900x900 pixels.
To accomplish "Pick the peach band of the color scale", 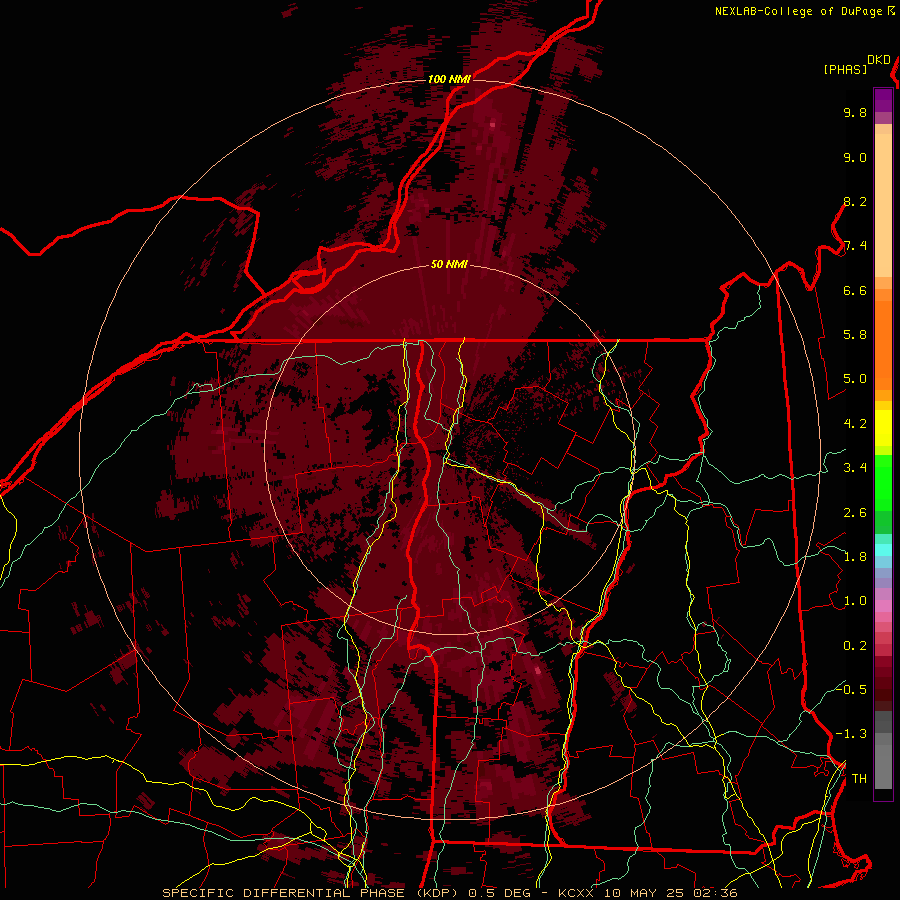I will tap(883, 205).
